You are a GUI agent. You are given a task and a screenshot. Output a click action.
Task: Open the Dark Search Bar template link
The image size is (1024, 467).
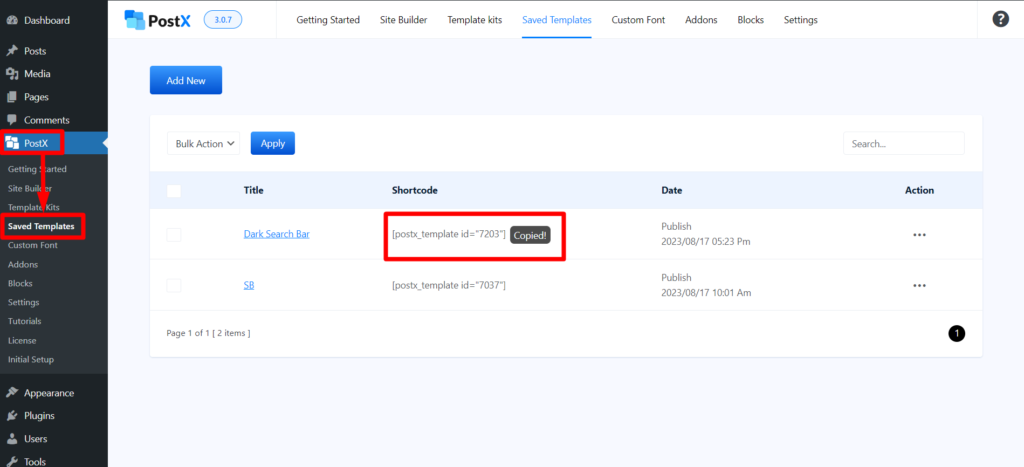pyautogui.click(x=277, y=234)
